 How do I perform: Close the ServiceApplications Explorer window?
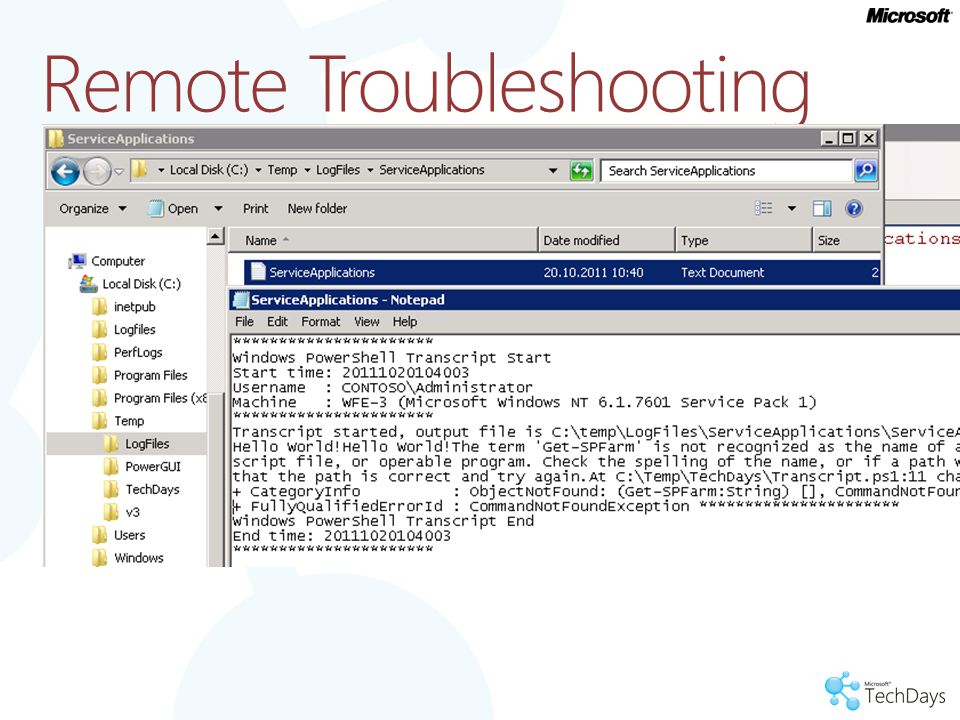(868, 139)
